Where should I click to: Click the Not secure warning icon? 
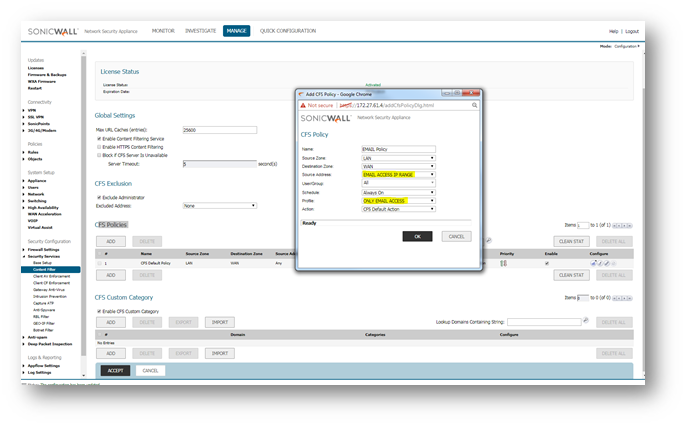pos(302,104)
